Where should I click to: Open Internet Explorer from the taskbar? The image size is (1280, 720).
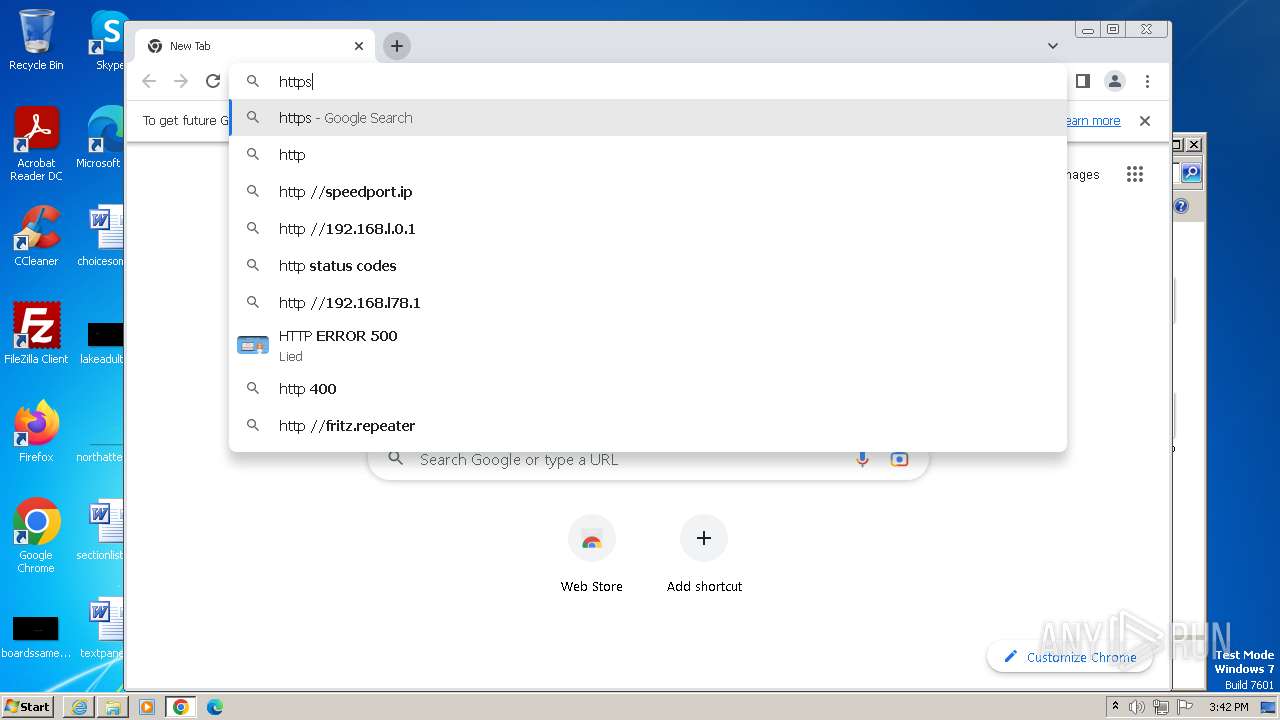coord(79,707)
